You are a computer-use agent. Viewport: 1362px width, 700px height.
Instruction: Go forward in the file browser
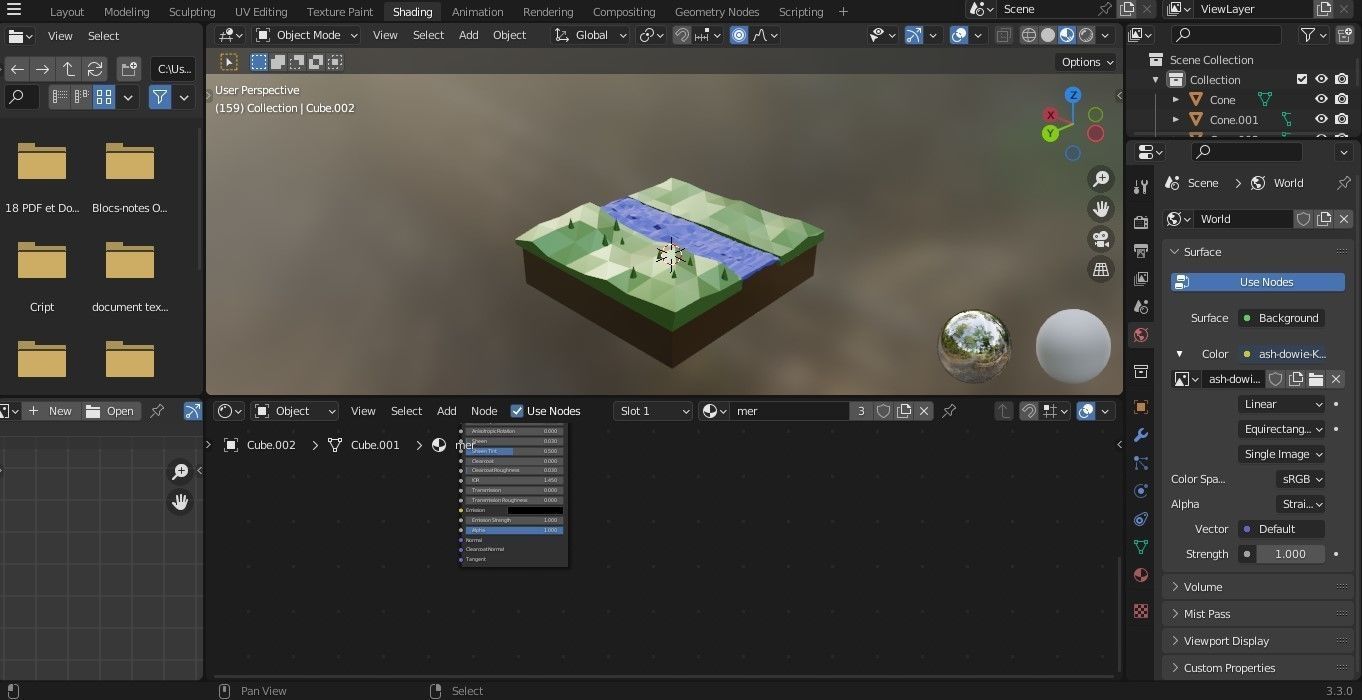(42, 70)
